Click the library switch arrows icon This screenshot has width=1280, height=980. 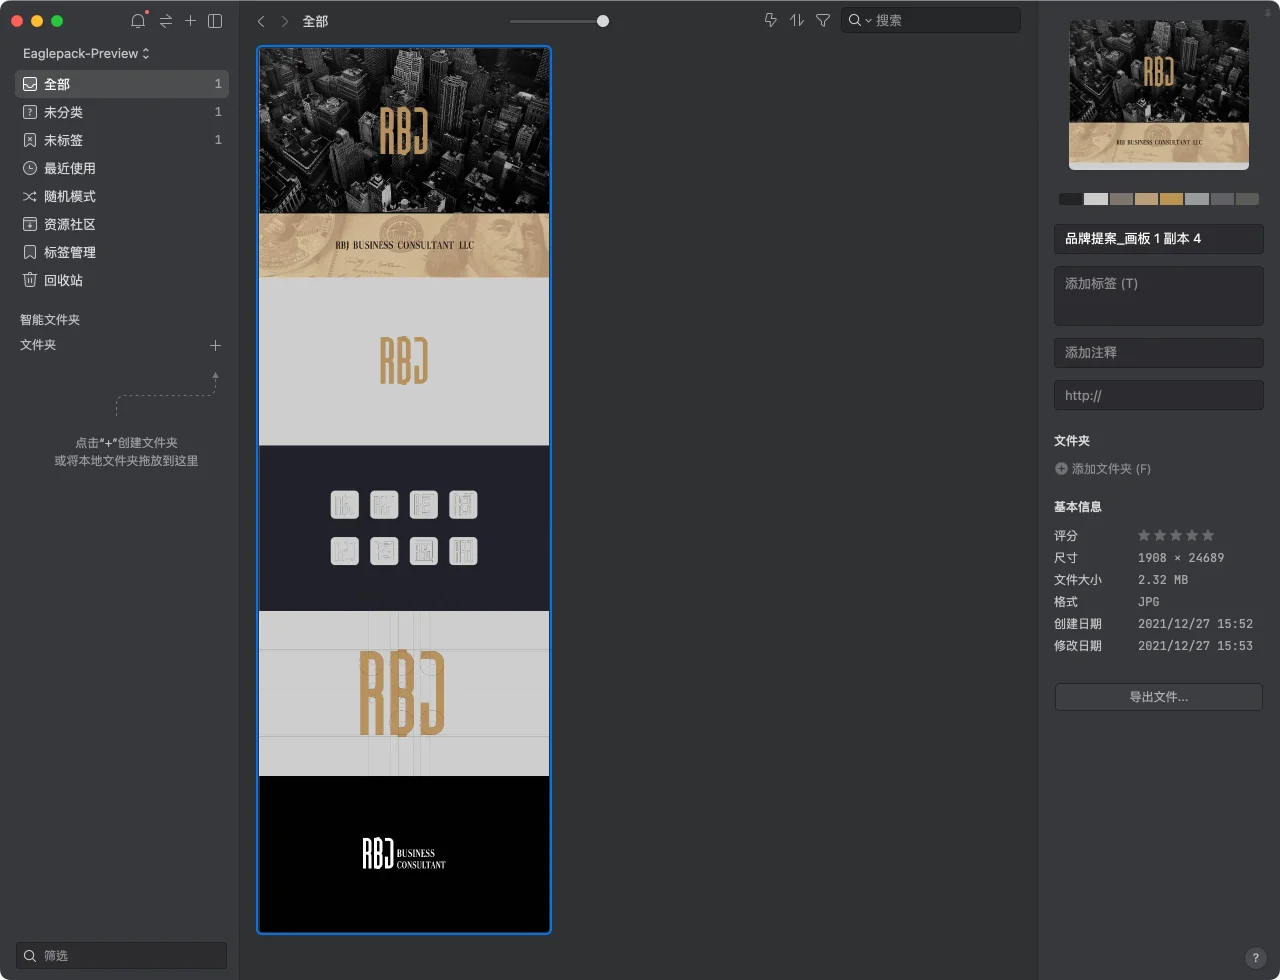click(166, 21)
